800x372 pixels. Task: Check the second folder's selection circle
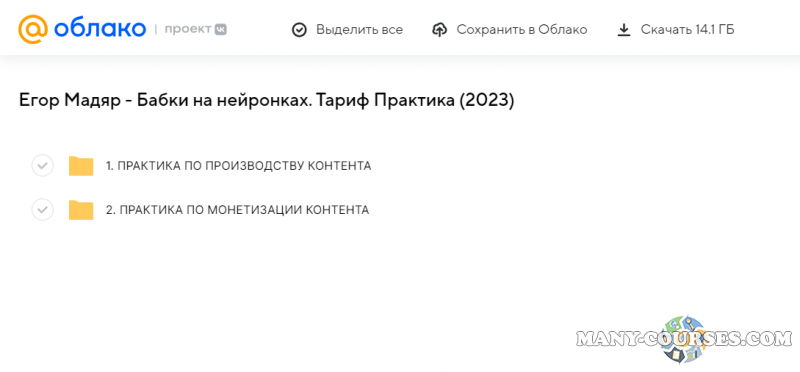point(42,209)
